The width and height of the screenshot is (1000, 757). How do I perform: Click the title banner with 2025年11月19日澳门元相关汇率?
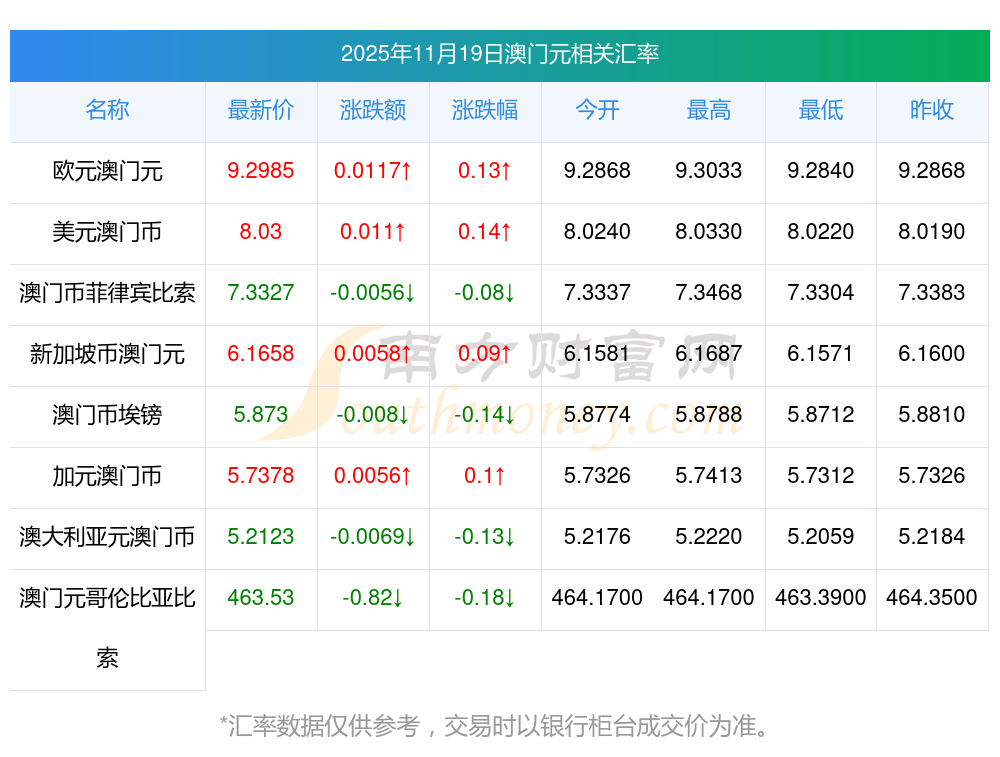pos(499,54)
